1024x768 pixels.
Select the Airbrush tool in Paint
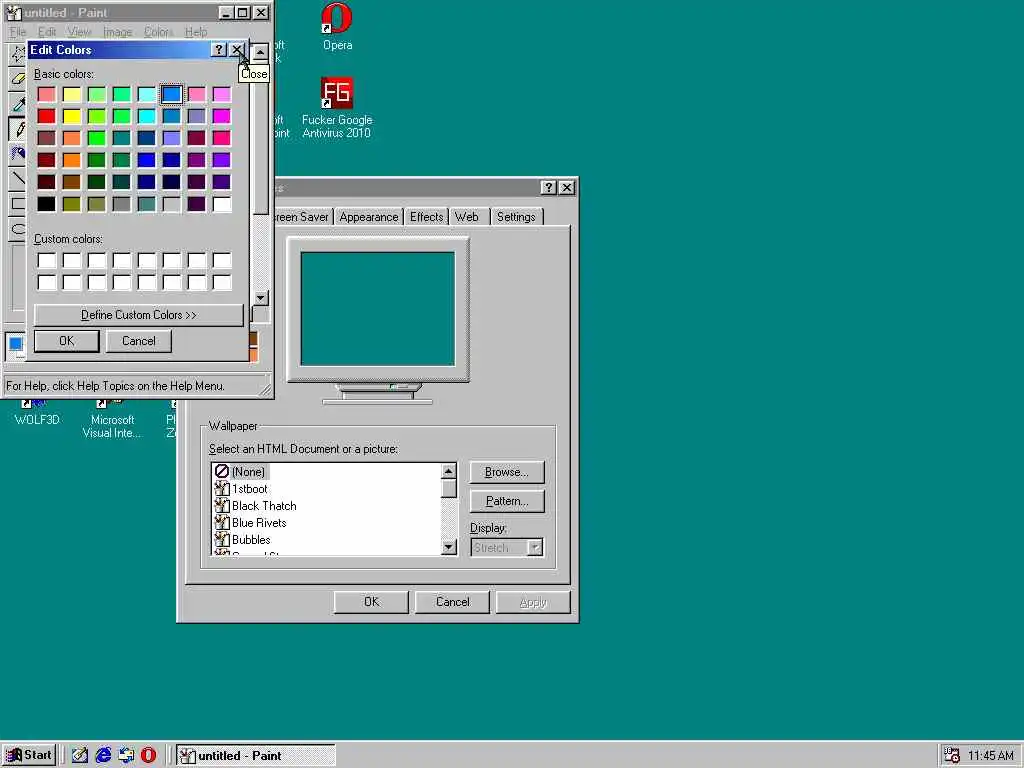coord(18,153)
